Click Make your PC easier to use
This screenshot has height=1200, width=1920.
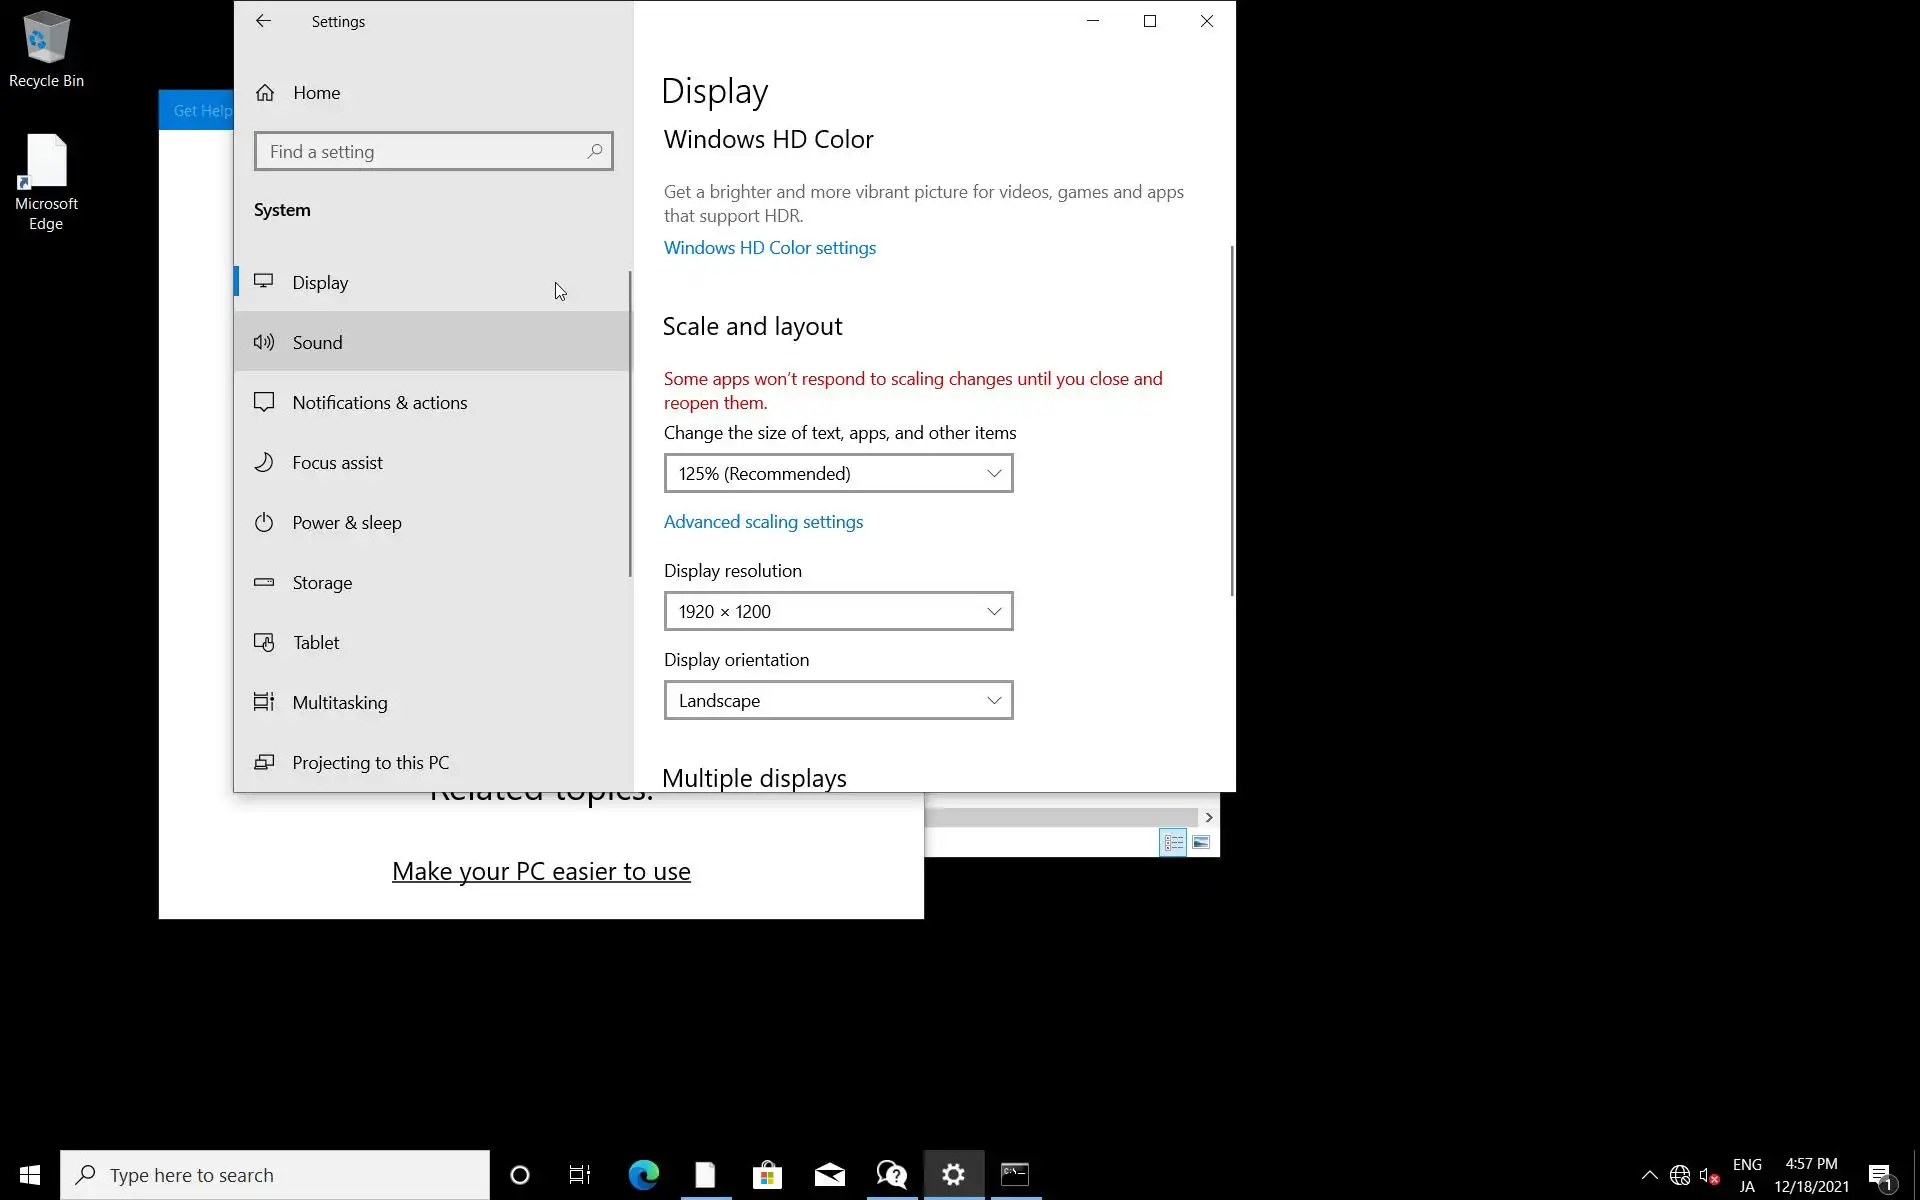[541, 871]
